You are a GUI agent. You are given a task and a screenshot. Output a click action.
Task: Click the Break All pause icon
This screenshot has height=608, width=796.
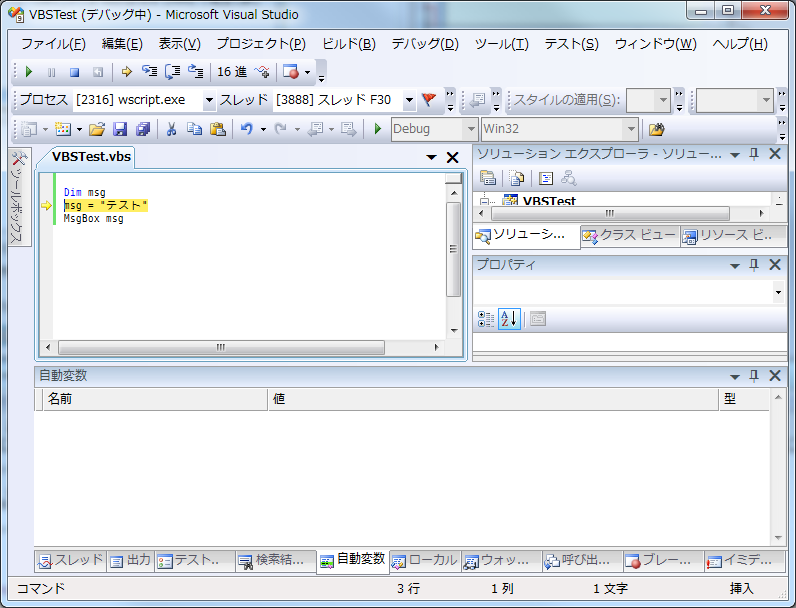pos(51,72)
